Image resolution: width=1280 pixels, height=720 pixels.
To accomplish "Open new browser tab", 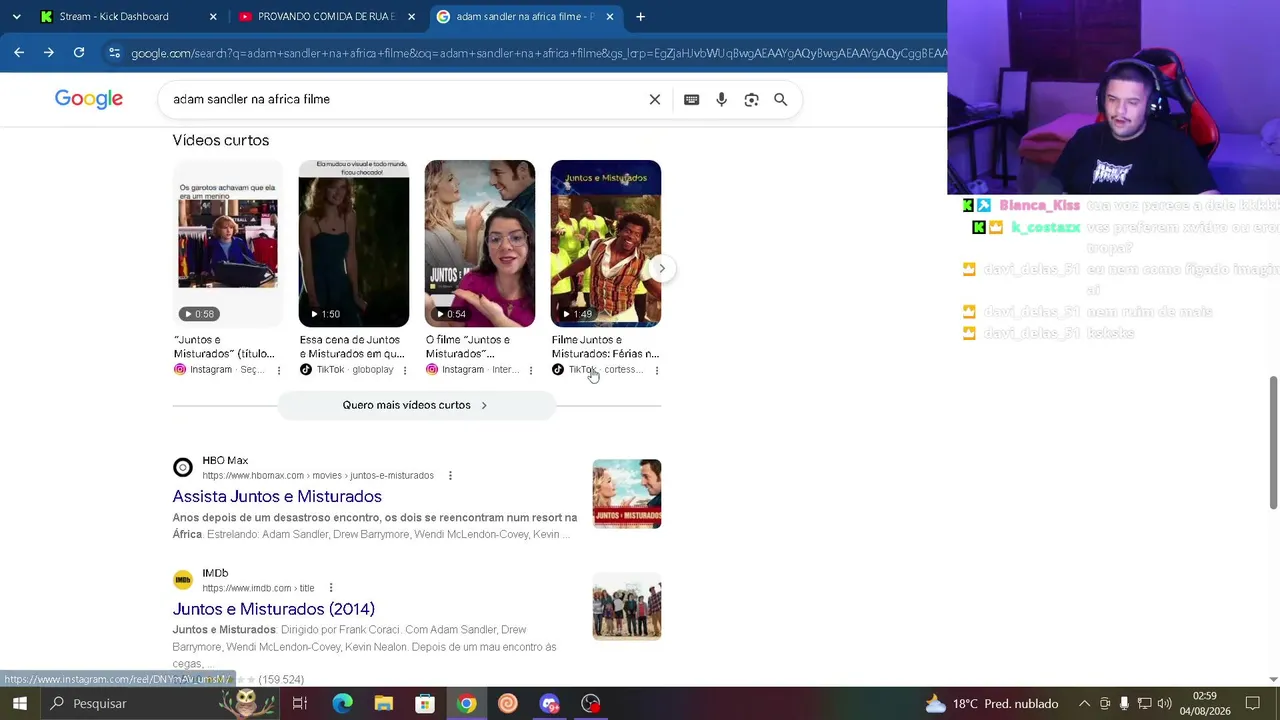I will pyautogui.click(x=640, y=17).
